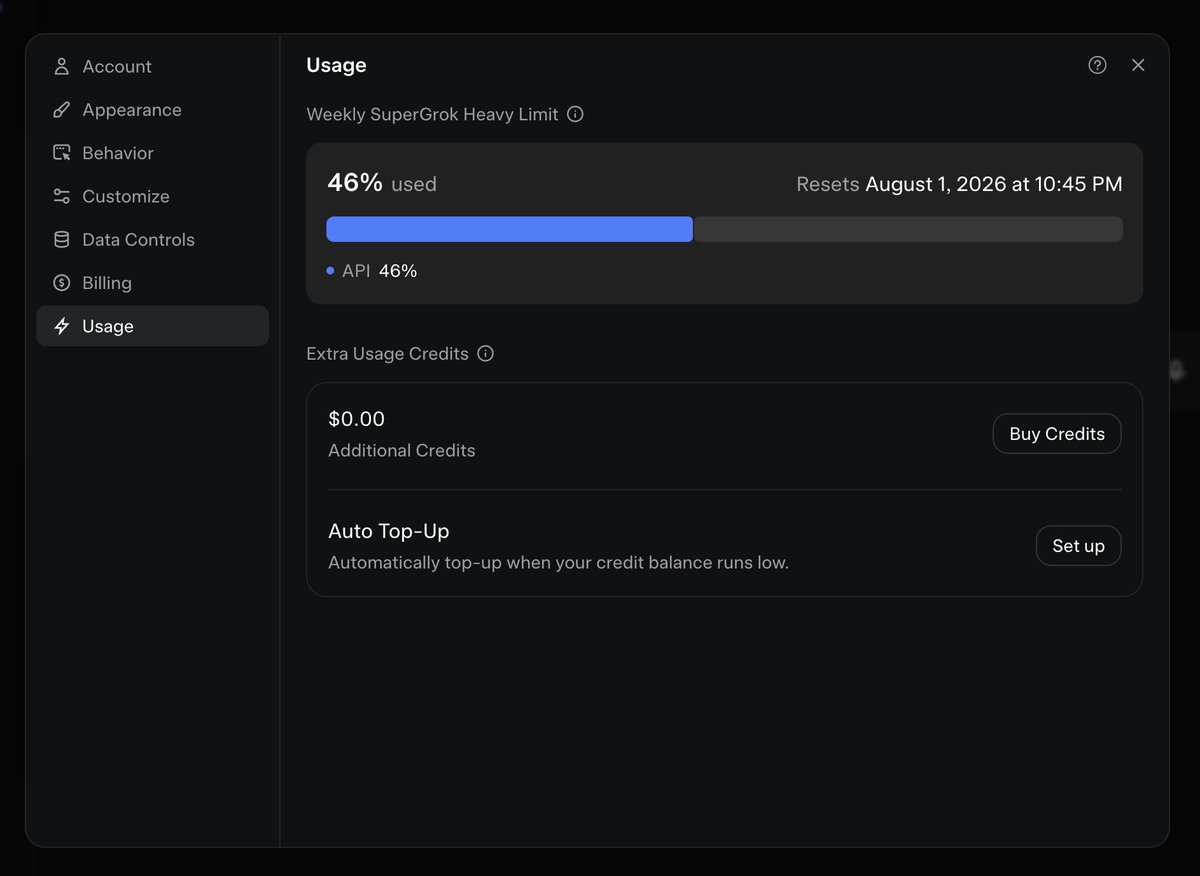Click the Usage lightning bolt icon
The image size is (1200, 876).
pyautogui.click(x=62, y=326)
